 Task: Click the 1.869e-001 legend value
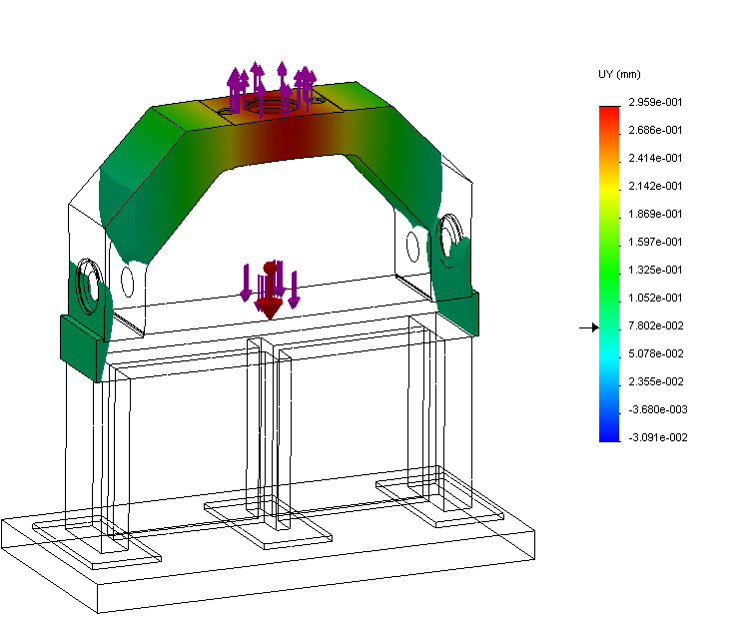point(655,214)
